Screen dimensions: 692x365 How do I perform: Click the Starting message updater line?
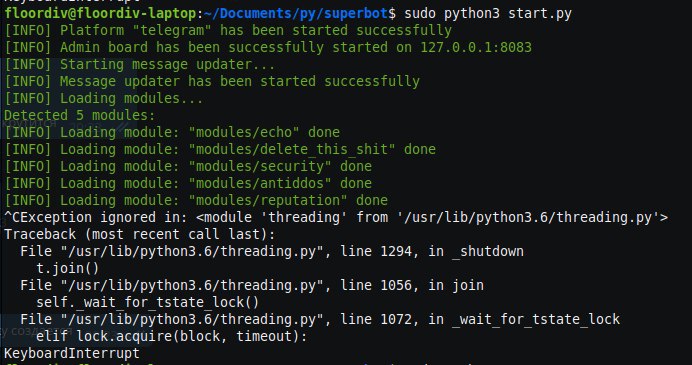pyautogui.click(x=140, y=64)
